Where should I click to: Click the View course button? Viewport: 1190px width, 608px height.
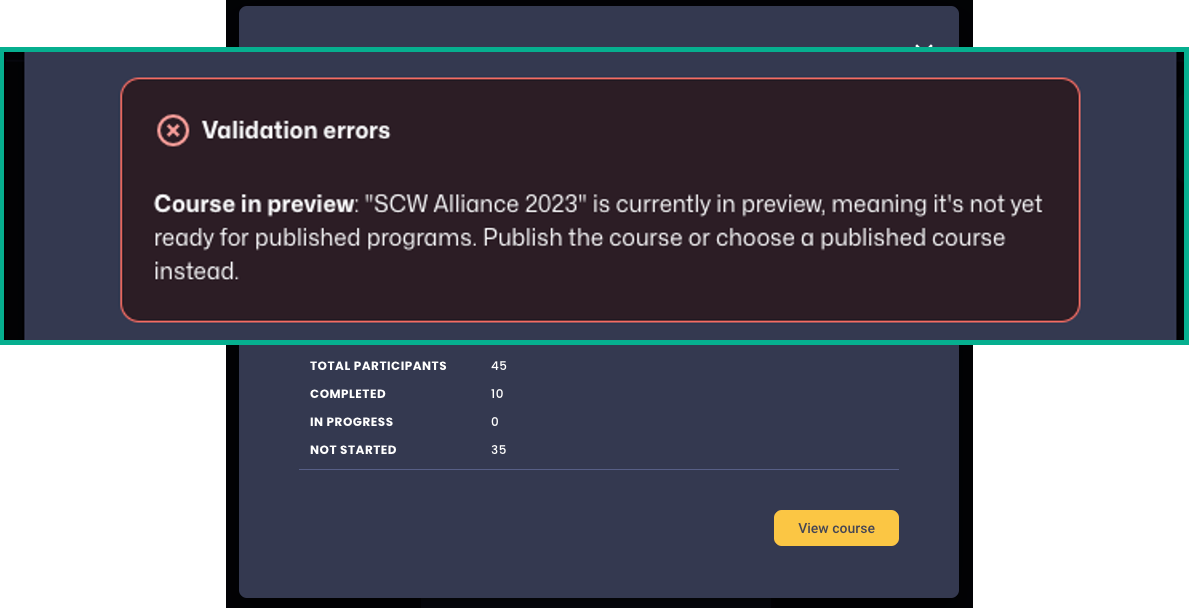coord(836,528)
